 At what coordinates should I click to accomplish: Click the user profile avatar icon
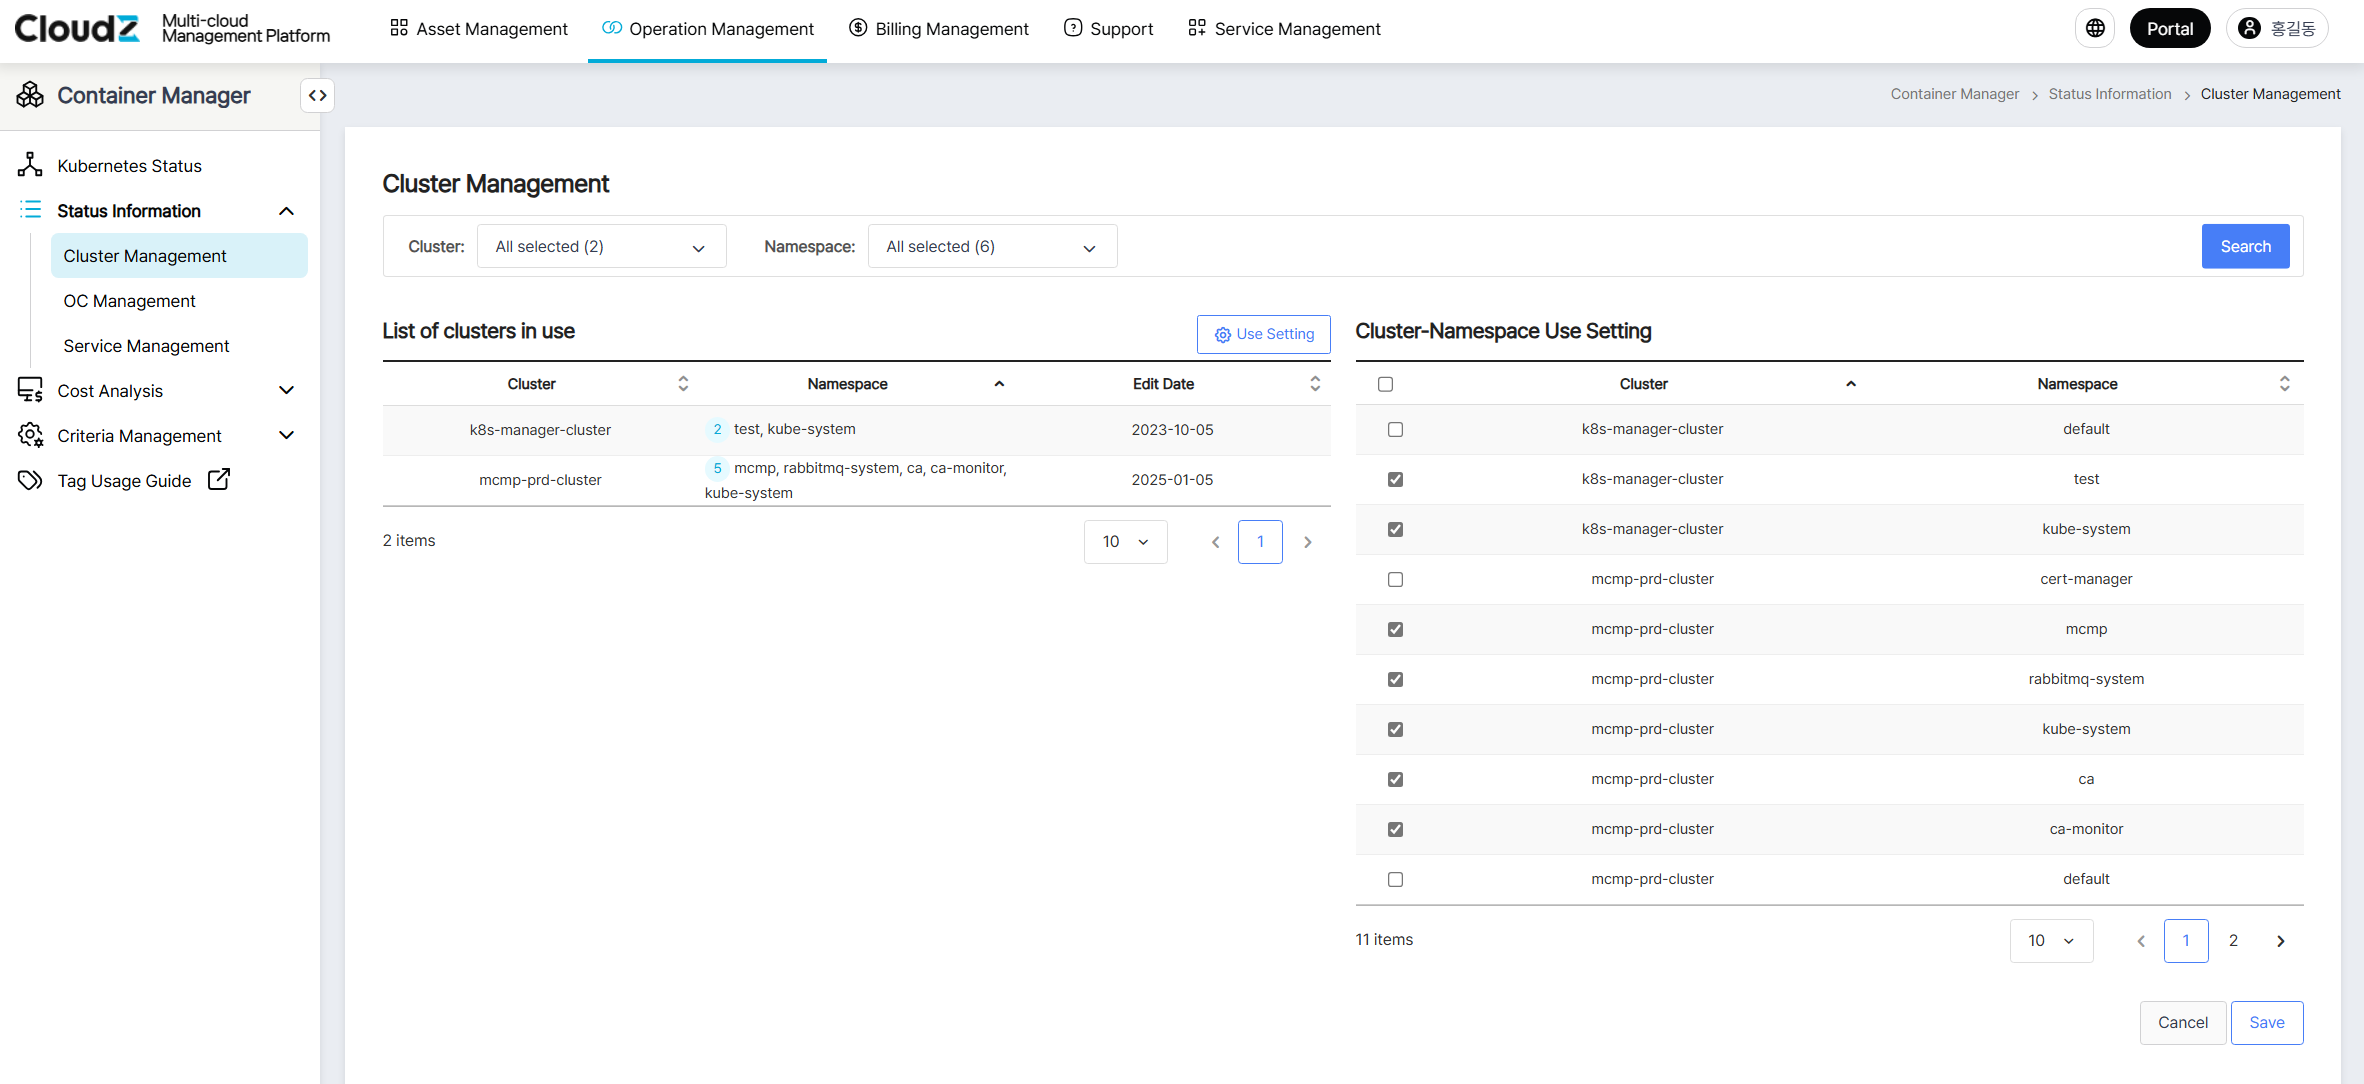point(2249,29)
